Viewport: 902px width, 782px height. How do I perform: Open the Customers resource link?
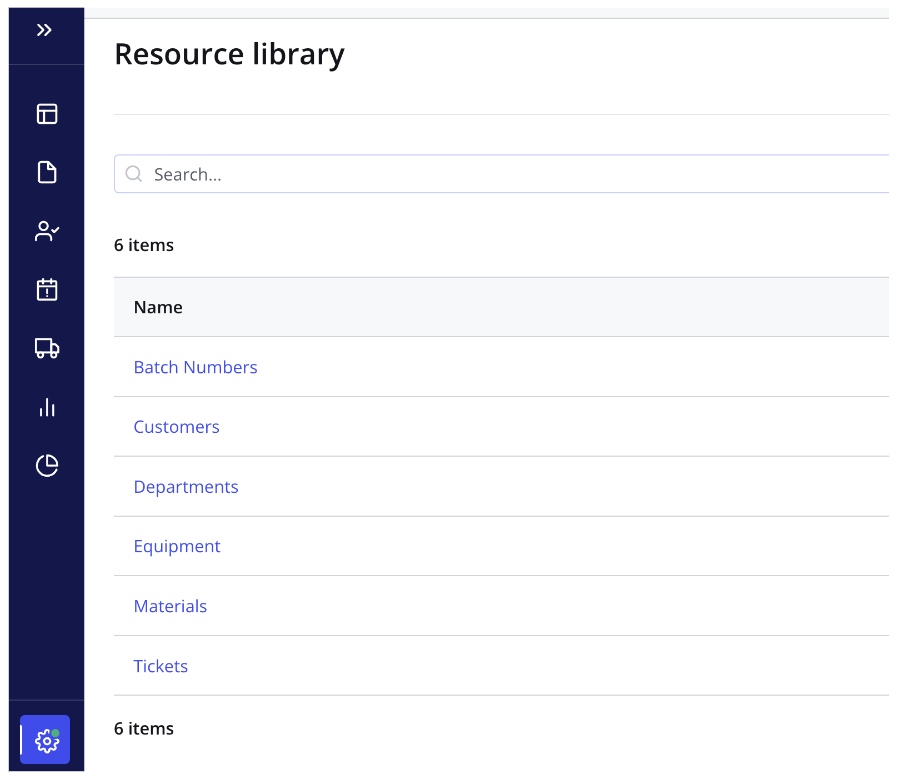pos(176,427)
